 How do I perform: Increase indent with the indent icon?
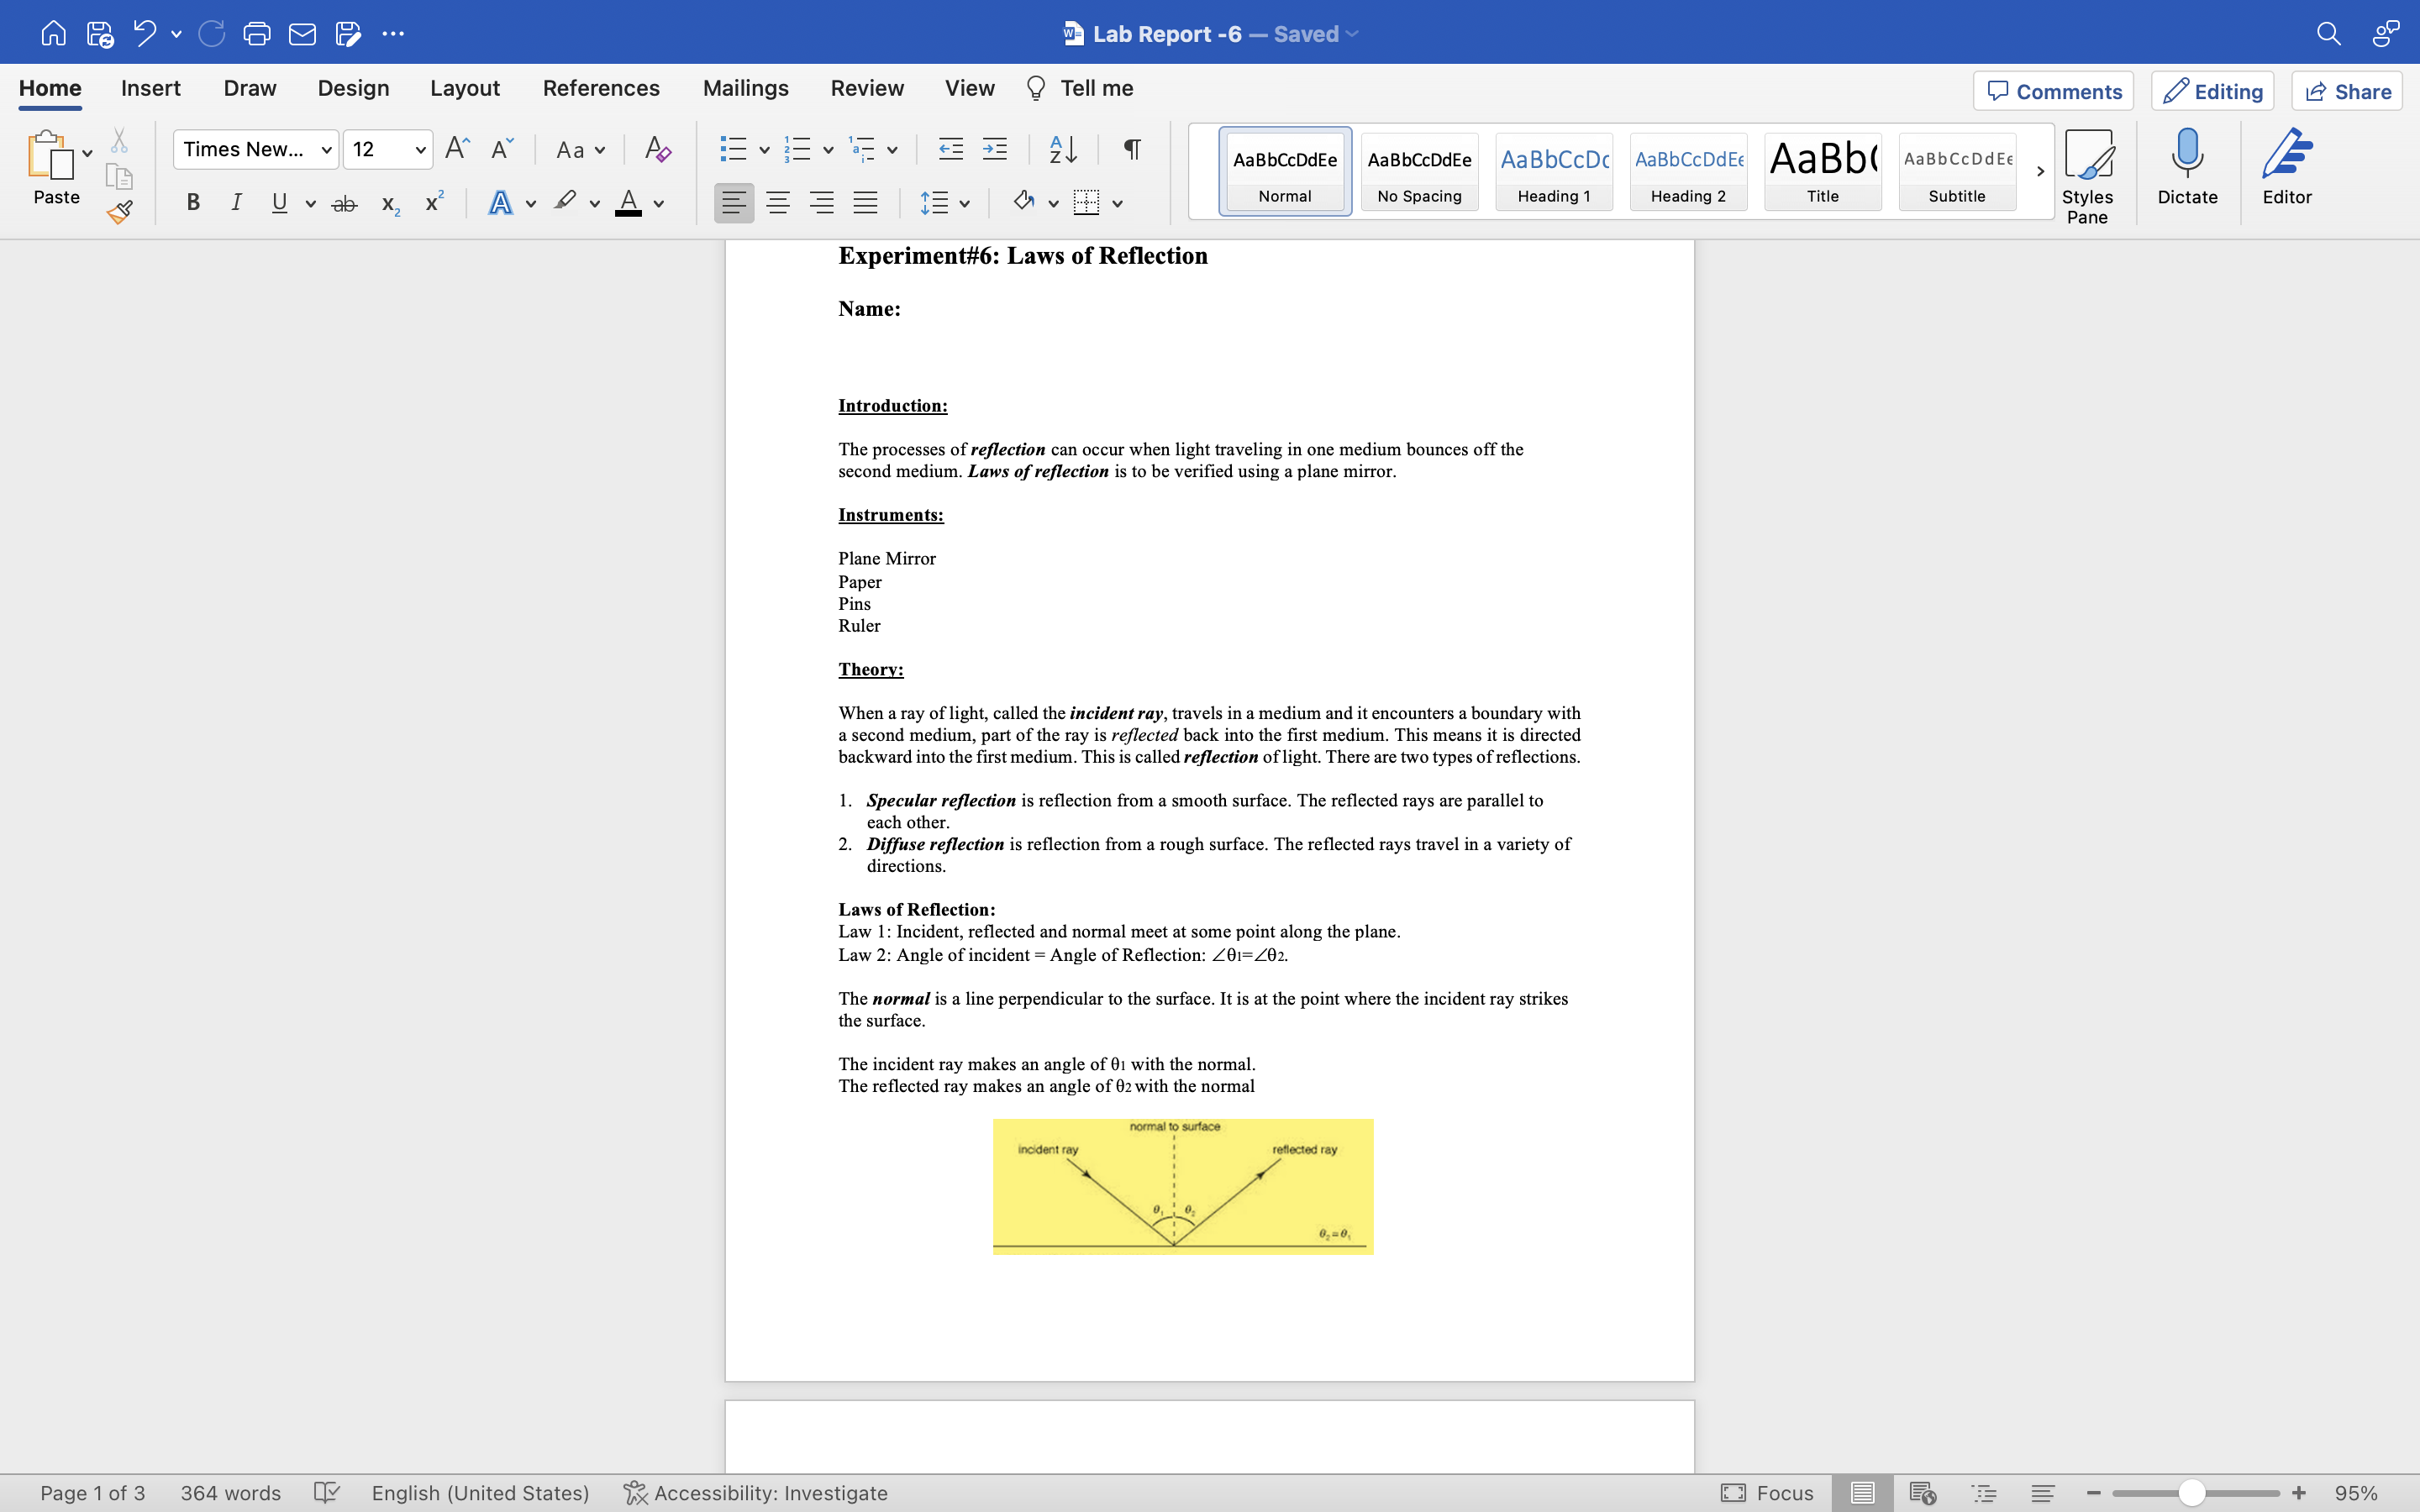pyautogui.click(x=994, y=150)
